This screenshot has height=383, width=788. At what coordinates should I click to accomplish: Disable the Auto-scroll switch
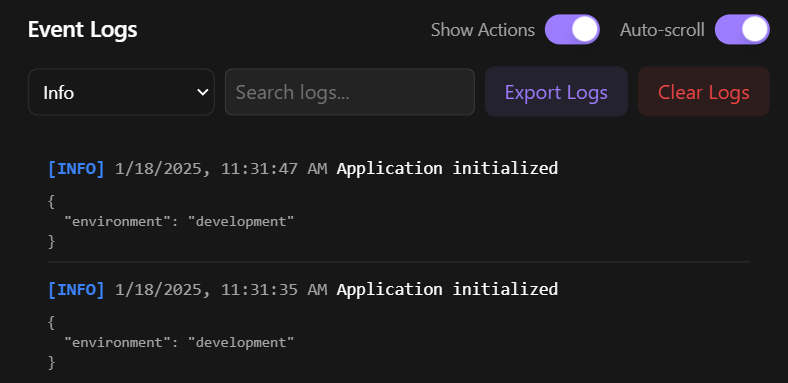(742, 30)
